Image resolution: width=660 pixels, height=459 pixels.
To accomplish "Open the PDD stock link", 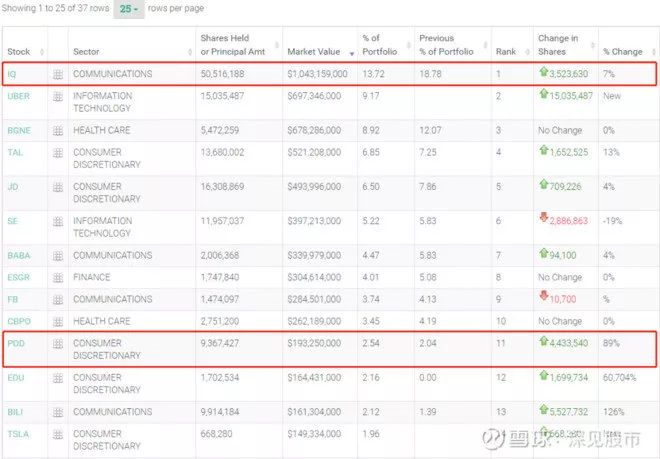I will coord(16,343).
